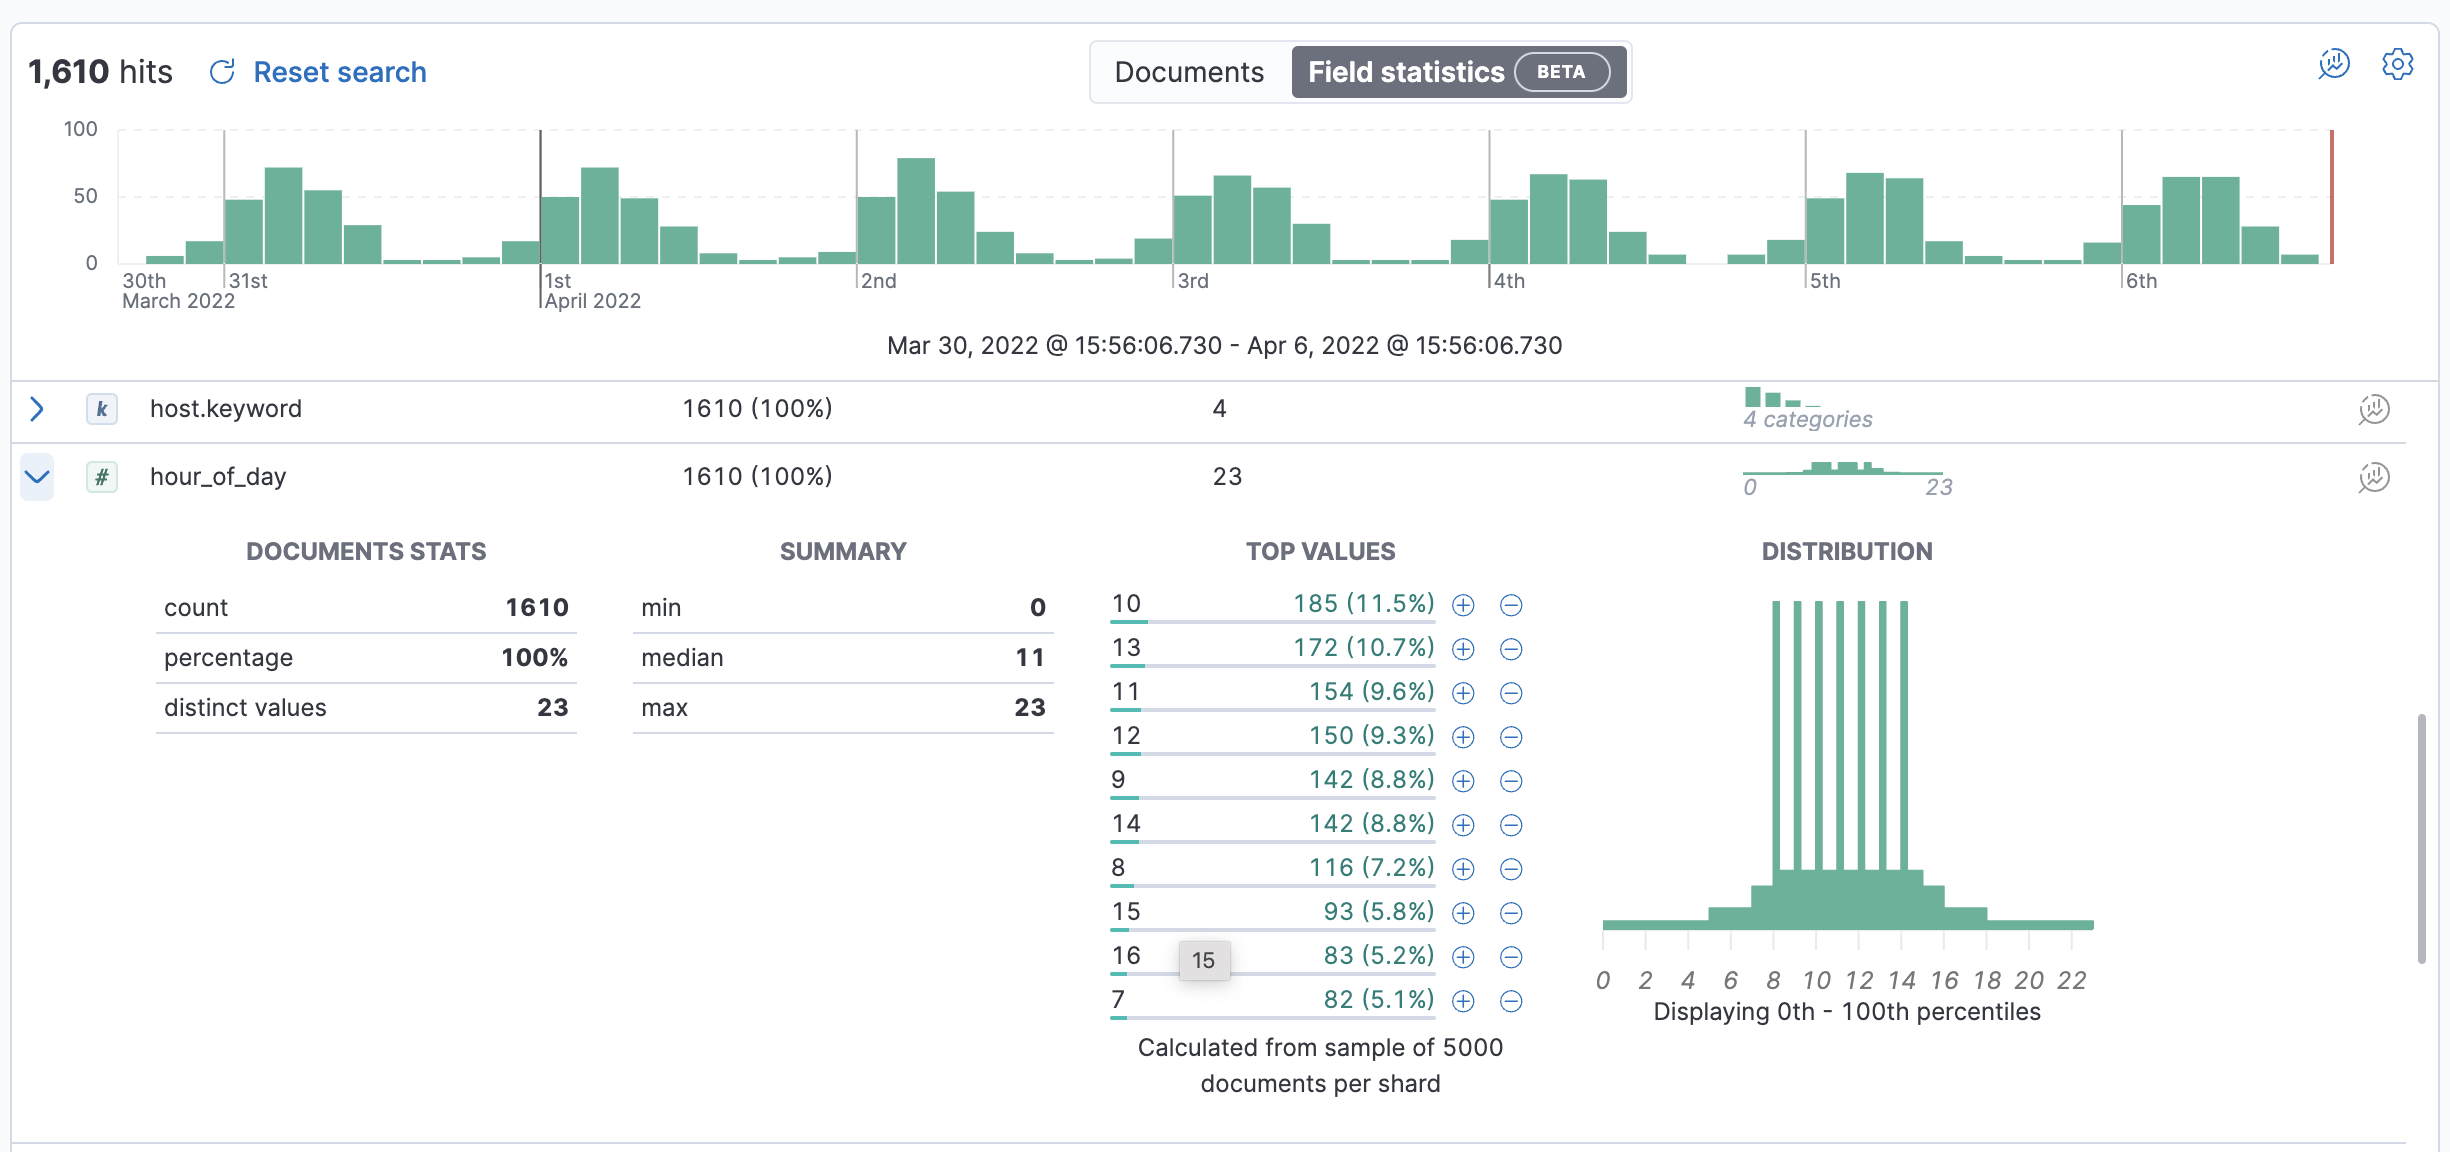Expand the host.keyword field row
The width and height of the screenshot is (2450, 1152).
click(x=37, y=409)
